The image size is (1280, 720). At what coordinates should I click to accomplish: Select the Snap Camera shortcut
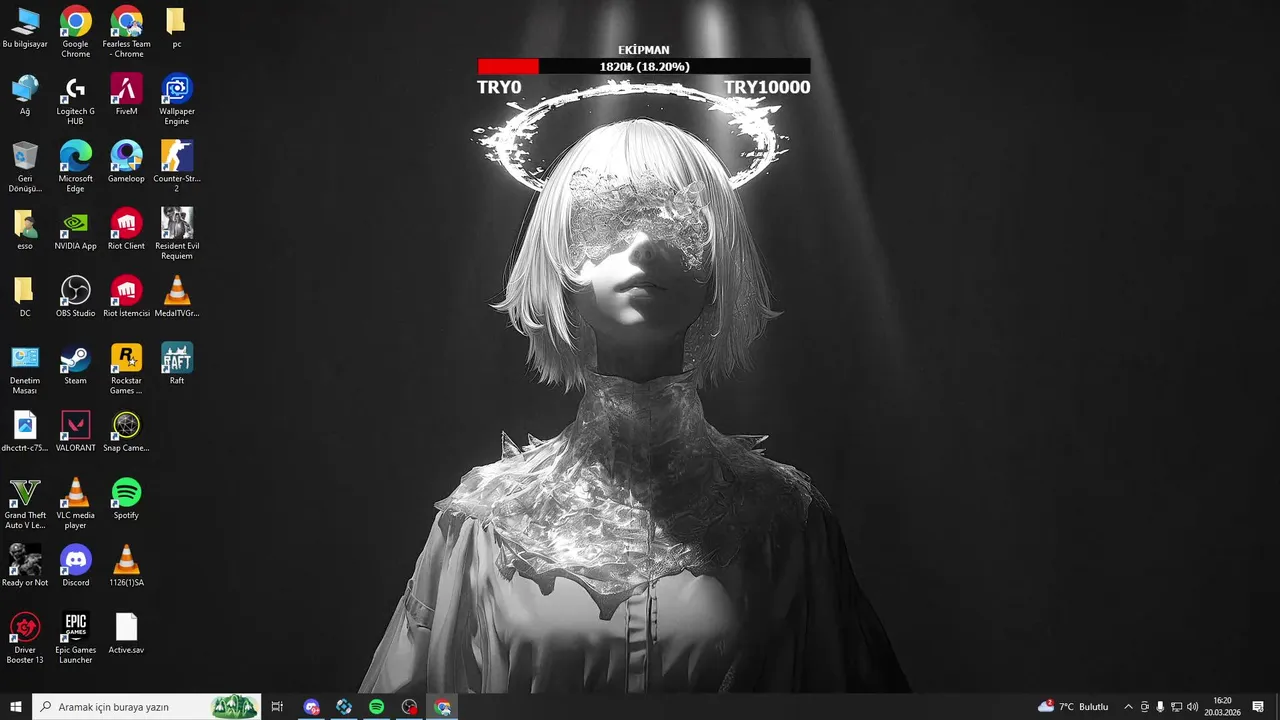126,431
